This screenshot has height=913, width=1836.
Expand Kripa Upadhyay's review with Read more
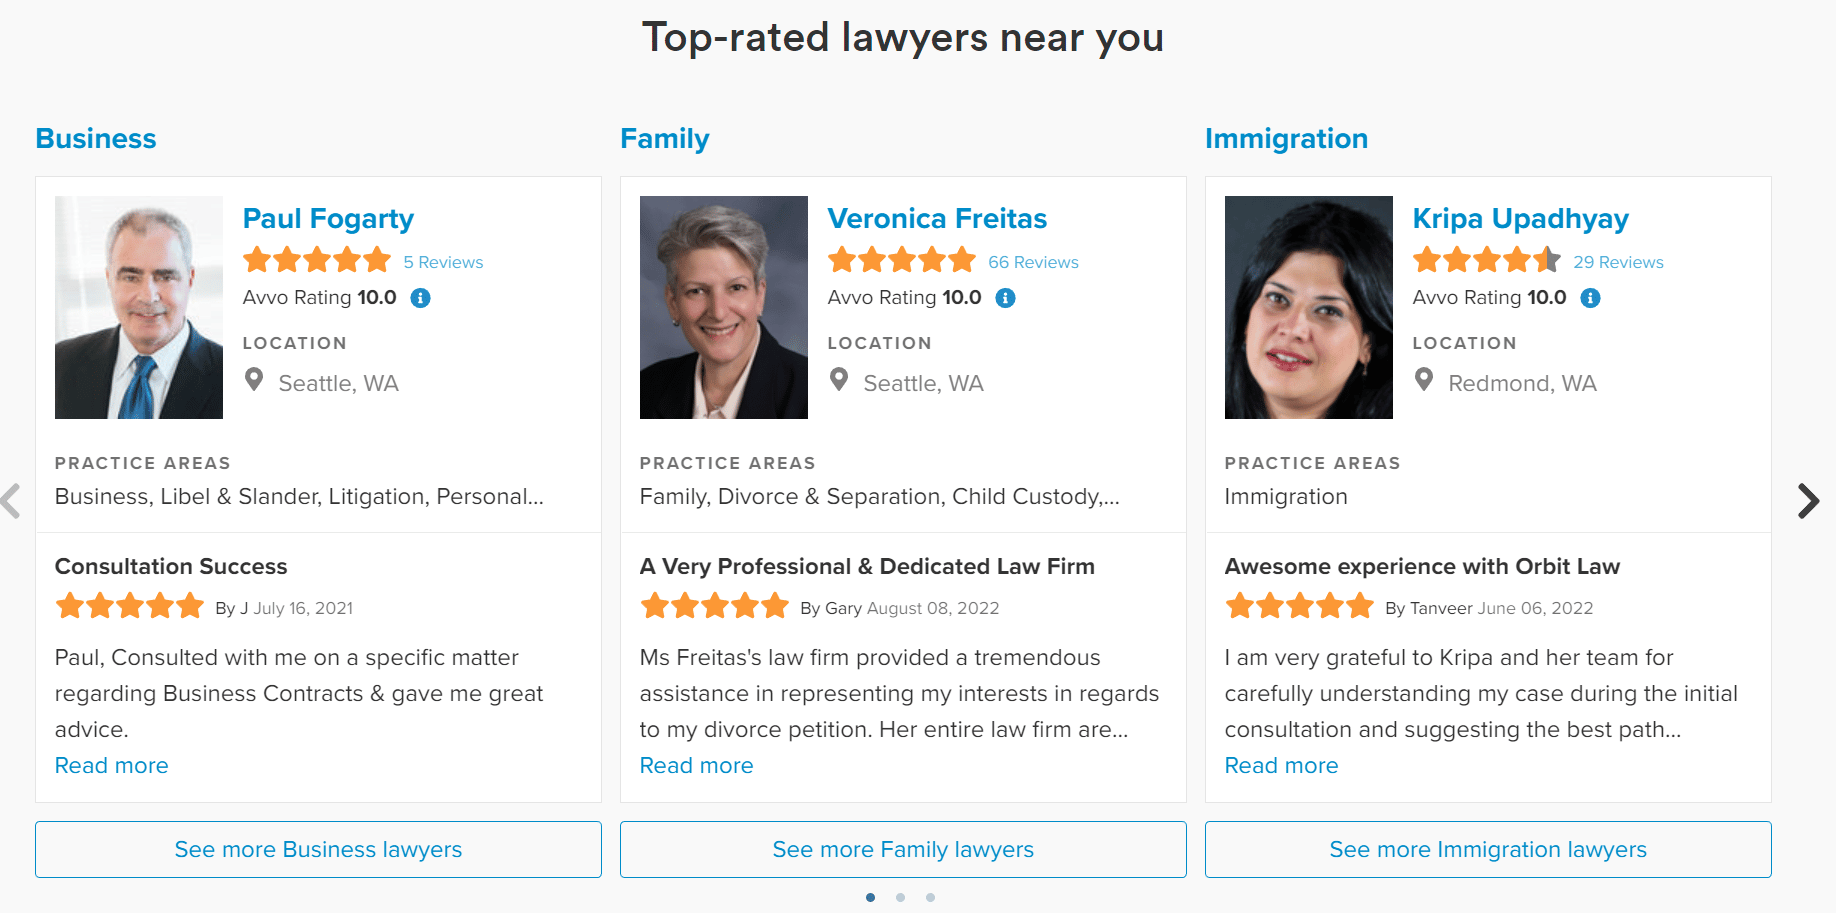[1282, 766]
